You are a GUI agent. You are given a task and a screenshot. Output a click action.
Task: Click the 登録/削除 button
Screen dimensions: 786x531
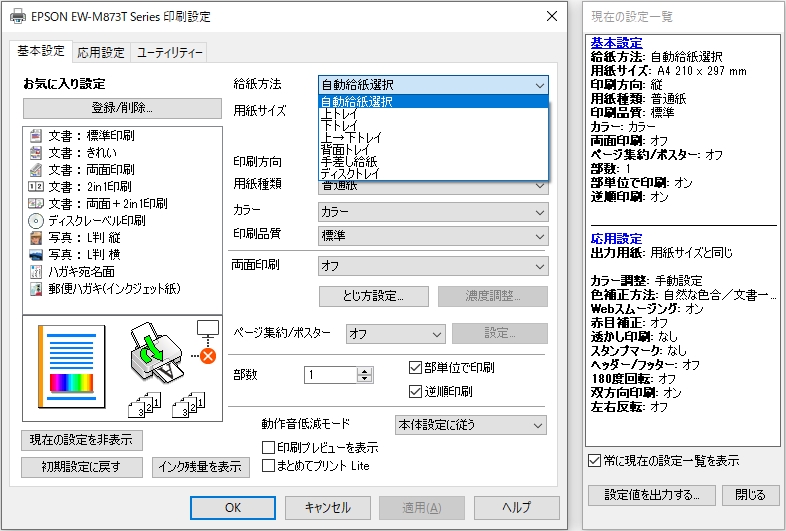click(x=122, y=108)
